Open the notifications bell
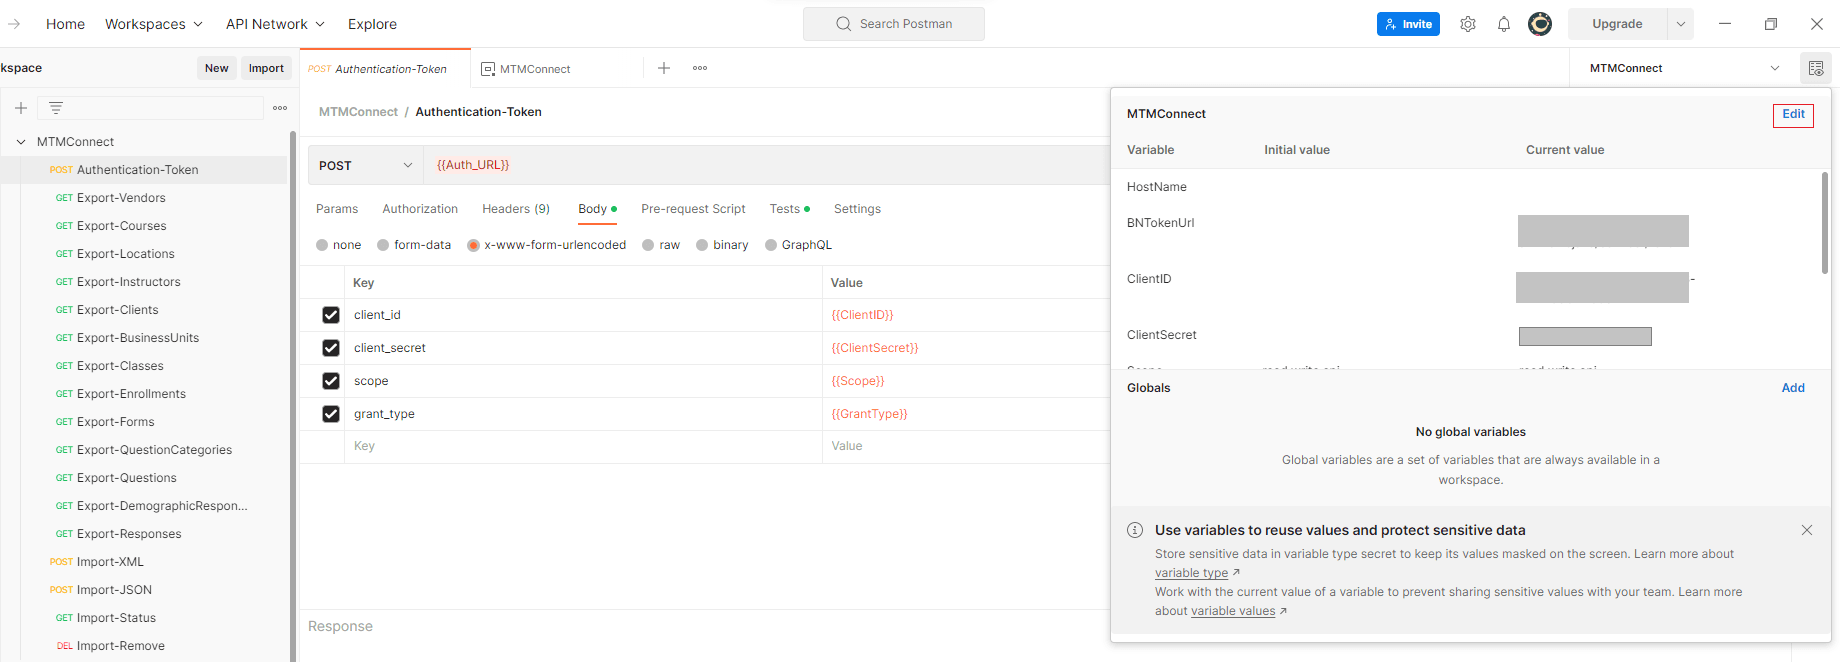Viewport: 1840px width, 662px height. point(1504,24)
